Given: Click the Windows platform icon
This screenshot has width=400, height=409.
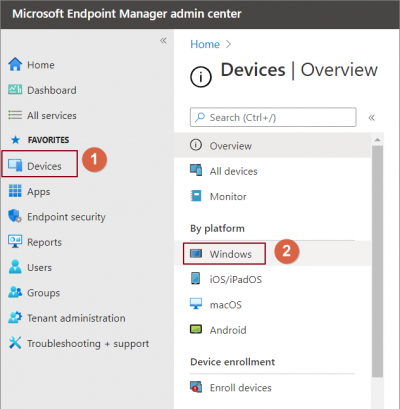Looking at the screenshot, I should tap(196, 254).
